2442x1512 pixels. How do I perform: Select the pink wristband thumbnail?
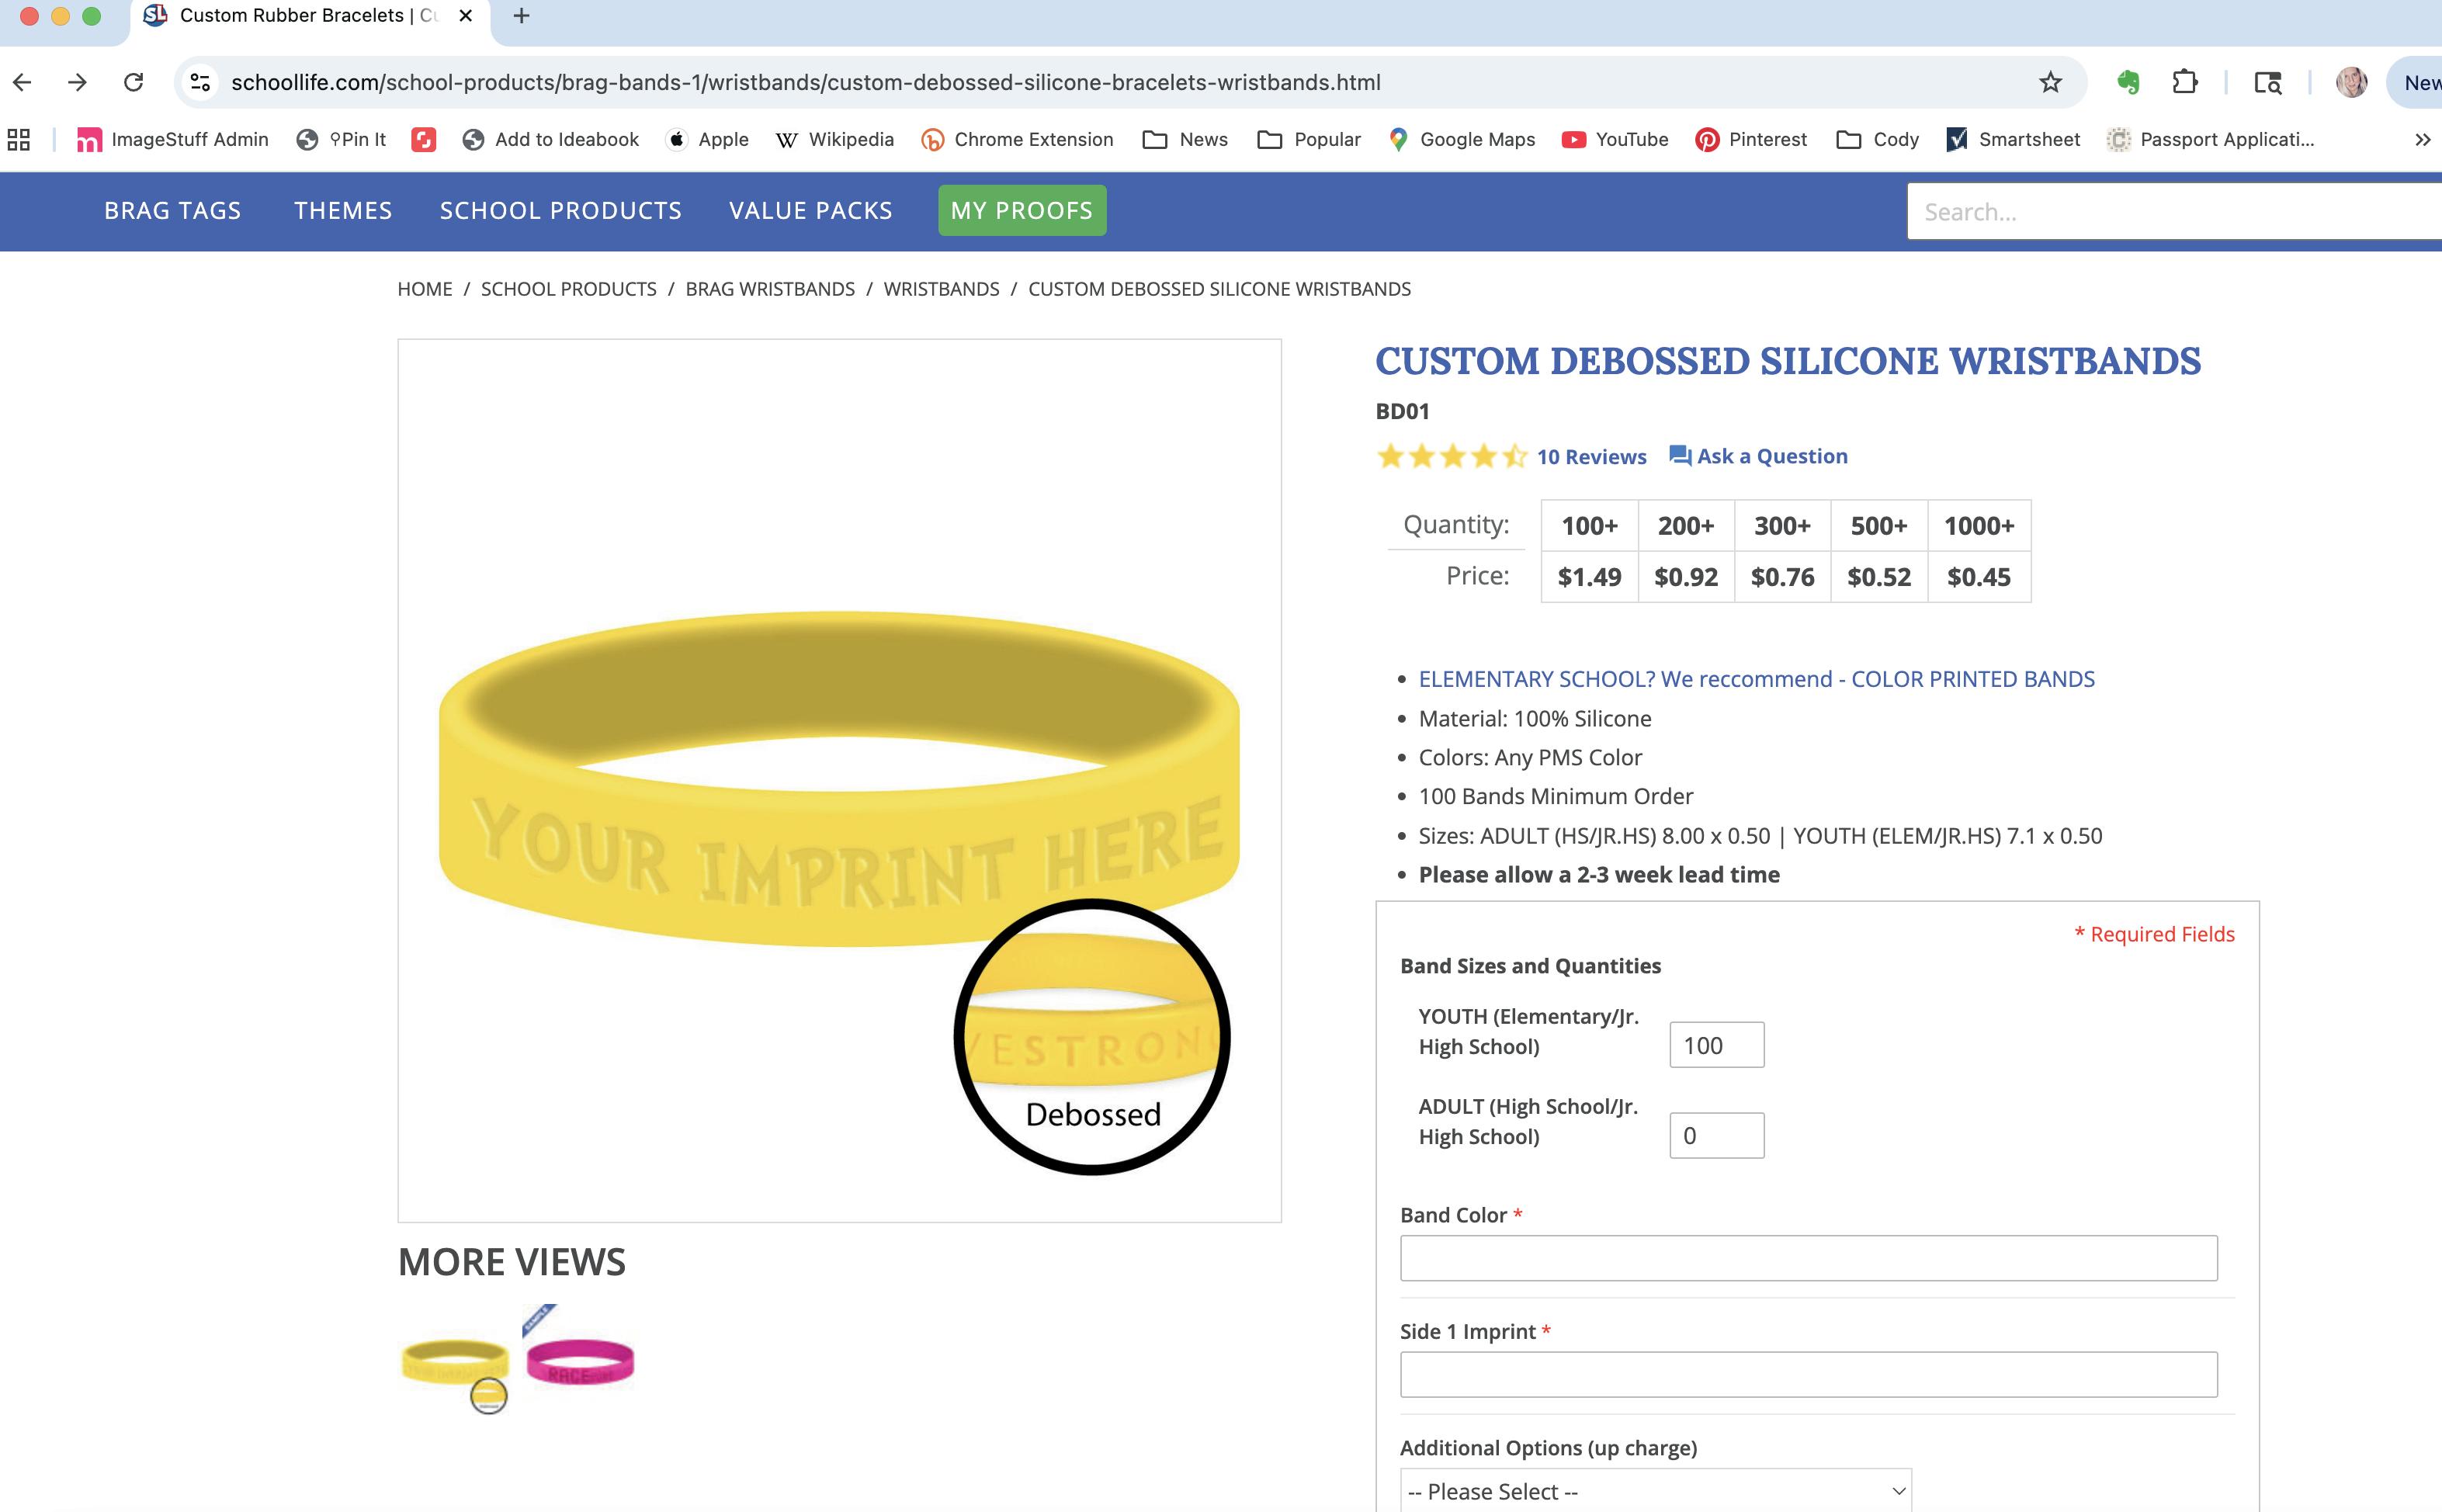pos(580,1361)
